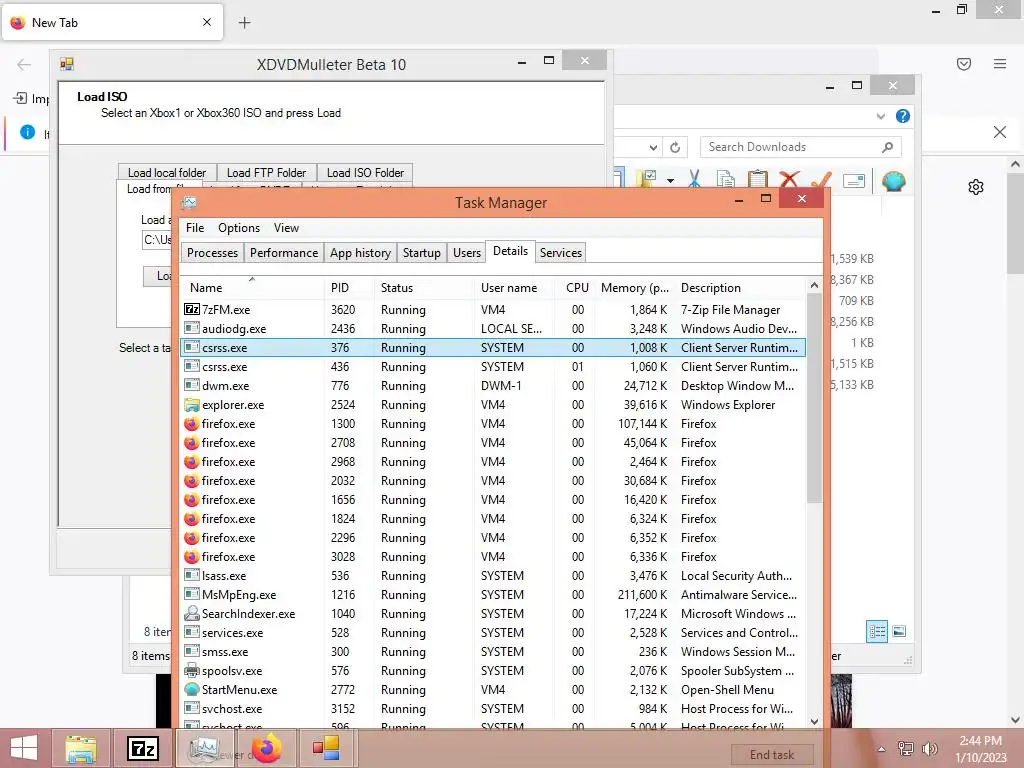Open the Windows Start button on taskbar
The width and height of the screenshot is (1024, 768).
(24, 748)
